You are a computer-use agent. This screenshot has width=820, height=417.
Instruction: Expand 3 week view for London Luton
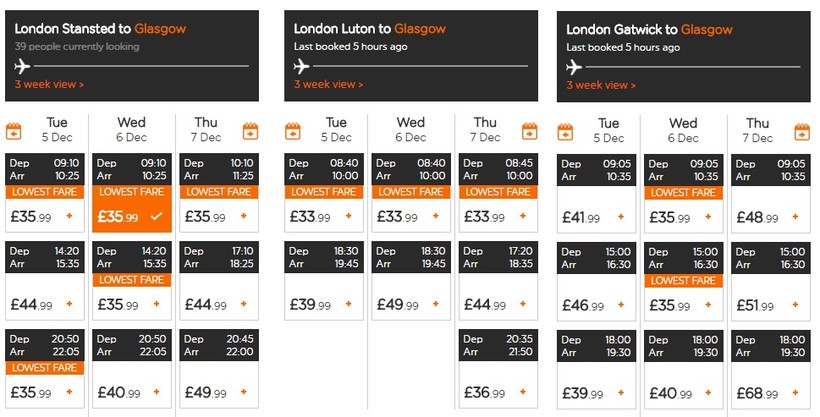click(329, 85)
